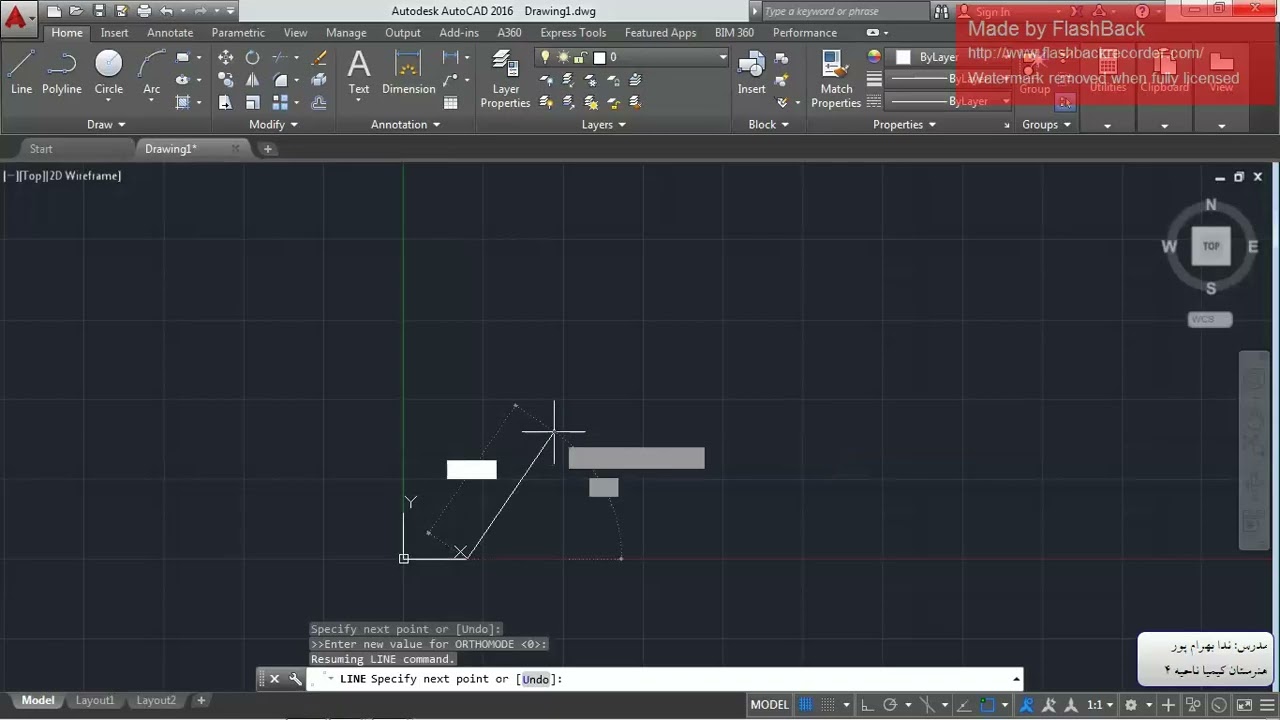Add a new layout tab
This screenshot has width=1280, height=720.
[201, 701]
